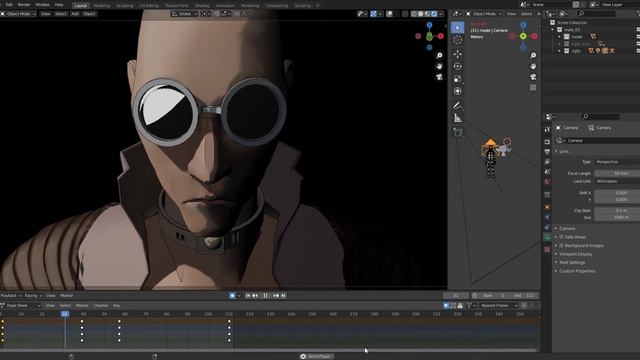Open World properties tab
Image resolution: width=640 pixels, height=360 pixels.
point(547,182)
